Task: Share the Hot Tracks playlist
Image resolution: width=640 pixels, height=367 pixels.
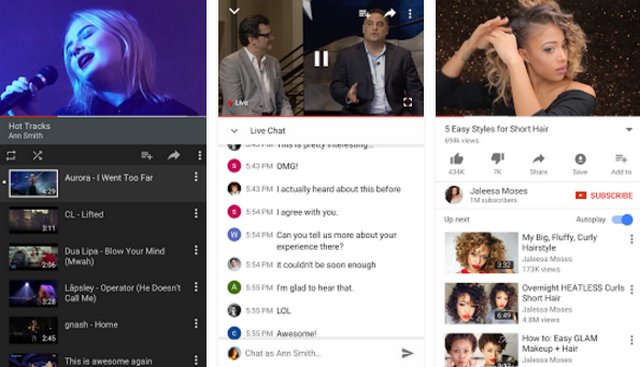Action: pyautogui.click(x=174, y=156)
